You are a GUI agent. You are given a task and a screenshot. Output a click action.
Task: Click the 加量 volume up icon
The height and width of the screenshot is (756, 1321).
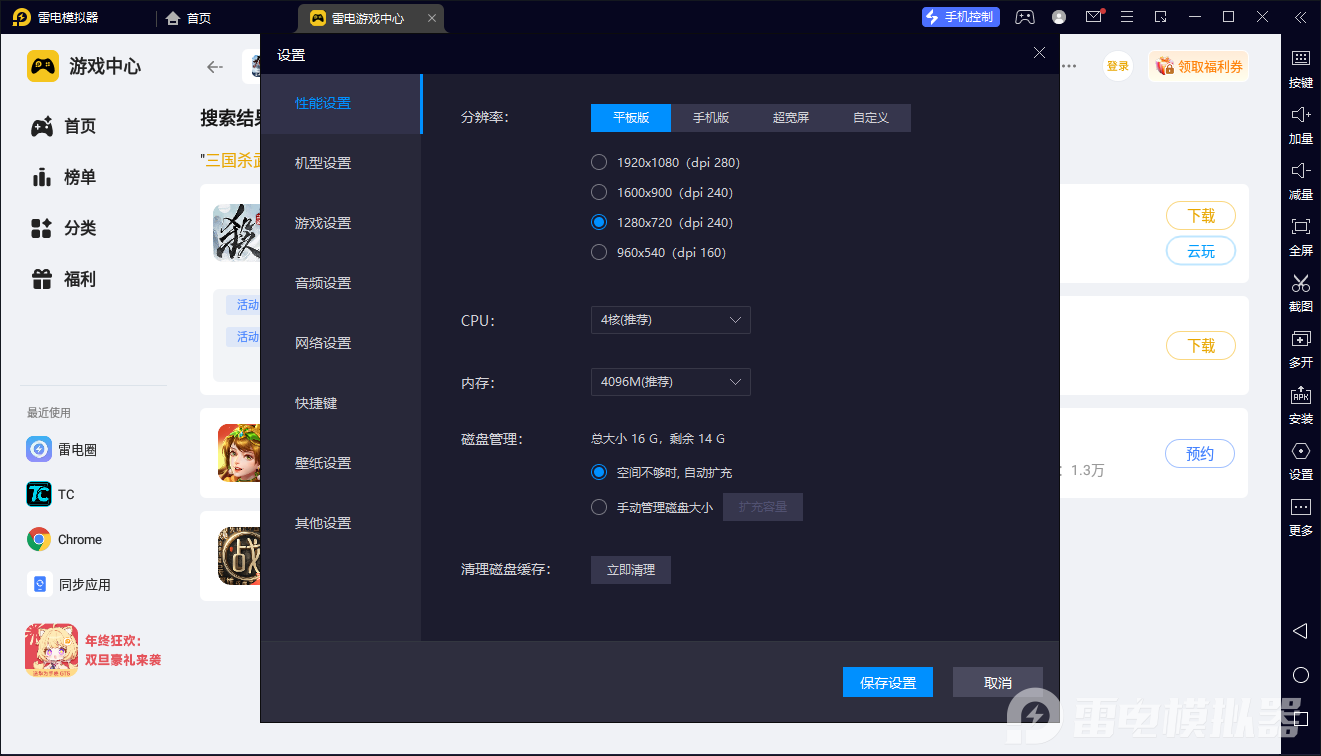coord(1300,115)
